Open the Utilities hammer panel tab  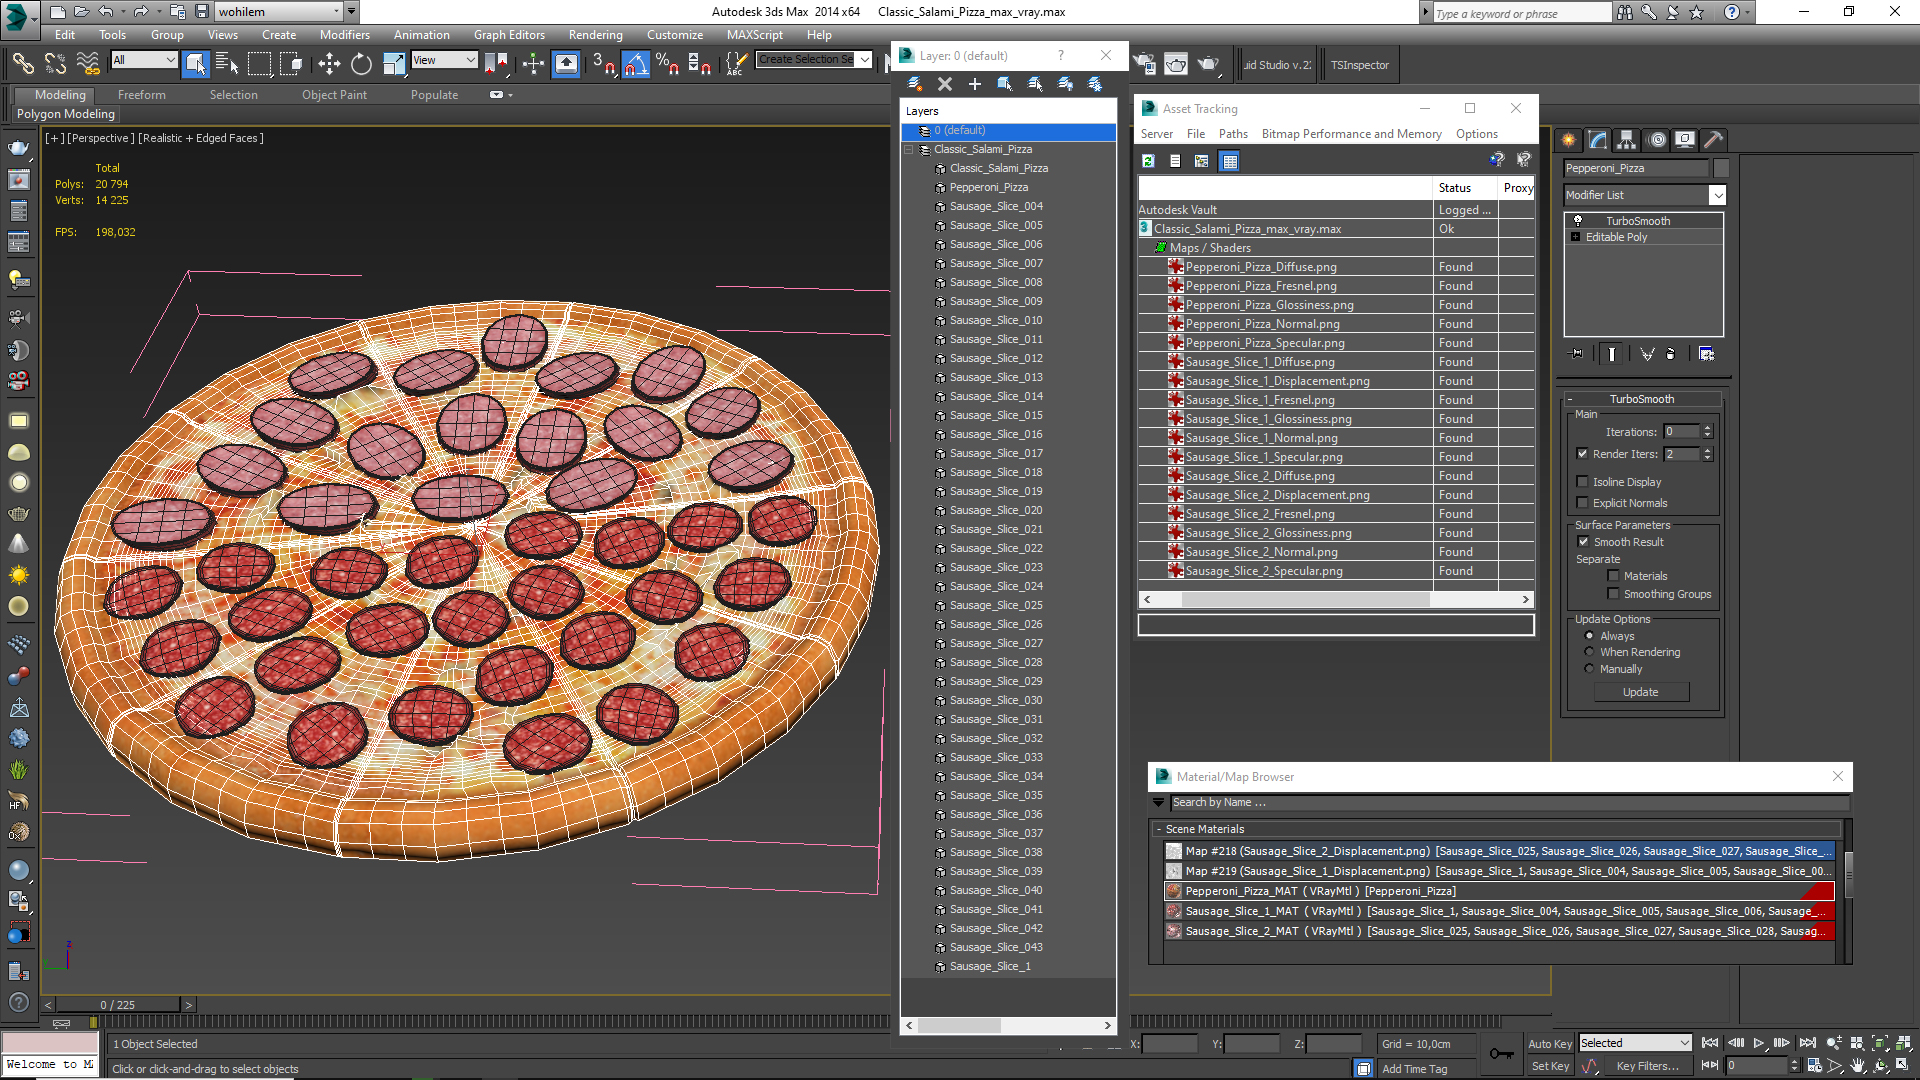(1713, 140)
